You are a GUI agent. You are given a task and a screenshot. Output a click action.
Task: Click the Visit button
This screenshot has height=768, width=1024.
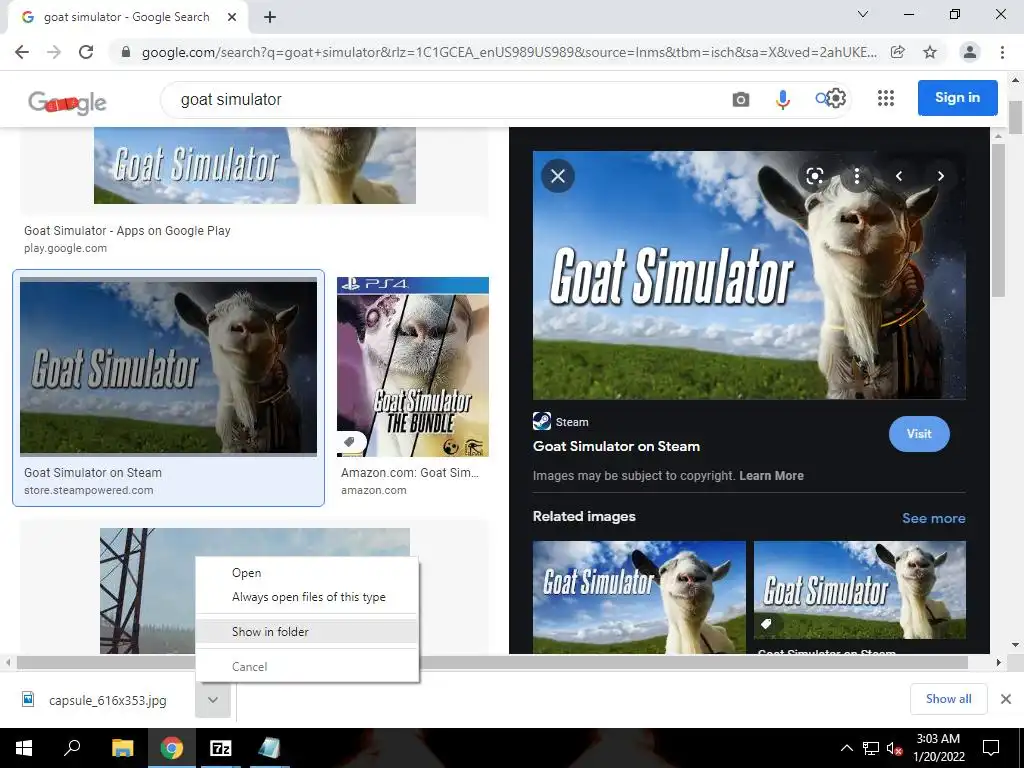(x=919, y=434)
